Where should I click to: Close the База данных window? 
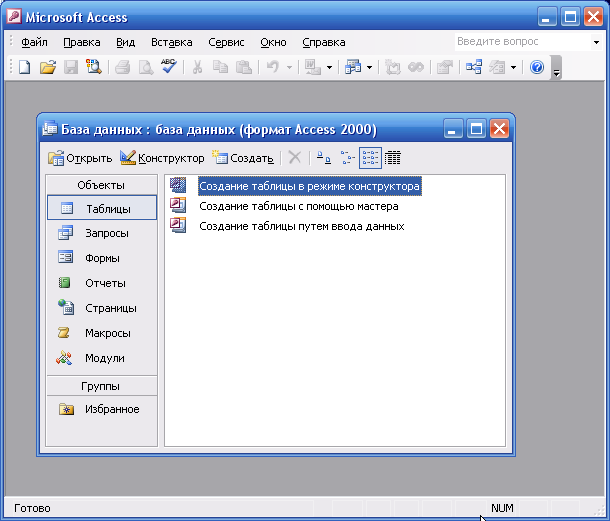click(500, 129)
